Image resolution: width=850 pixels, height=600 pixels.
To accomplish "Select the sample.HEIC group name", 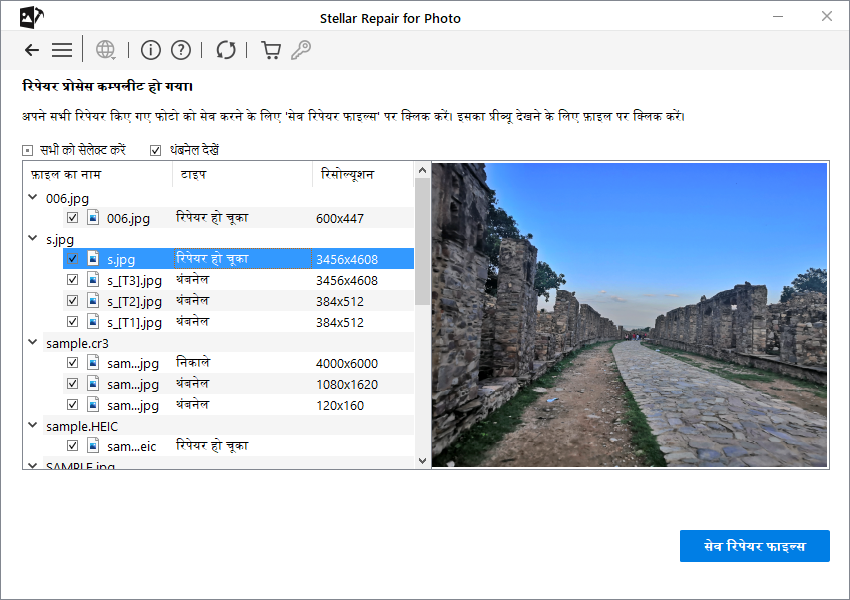I will (x=82, y=427).
